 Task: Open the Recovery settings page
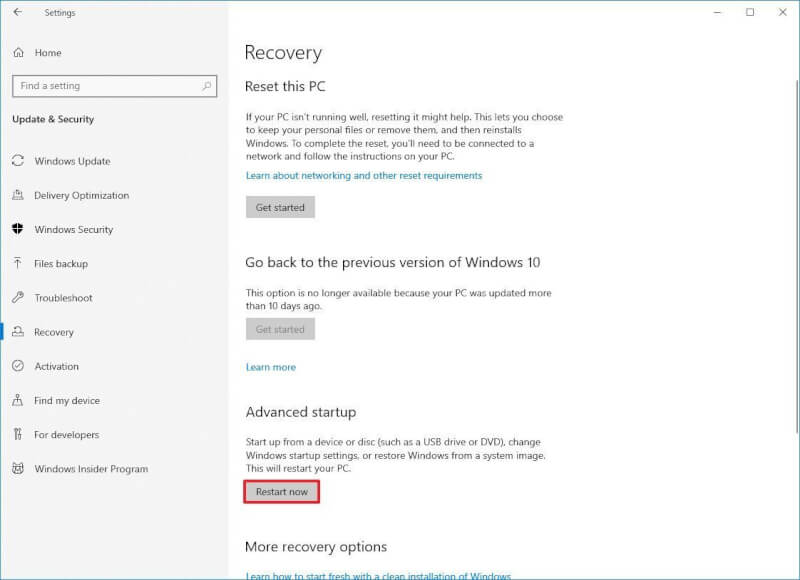point(54,332)
